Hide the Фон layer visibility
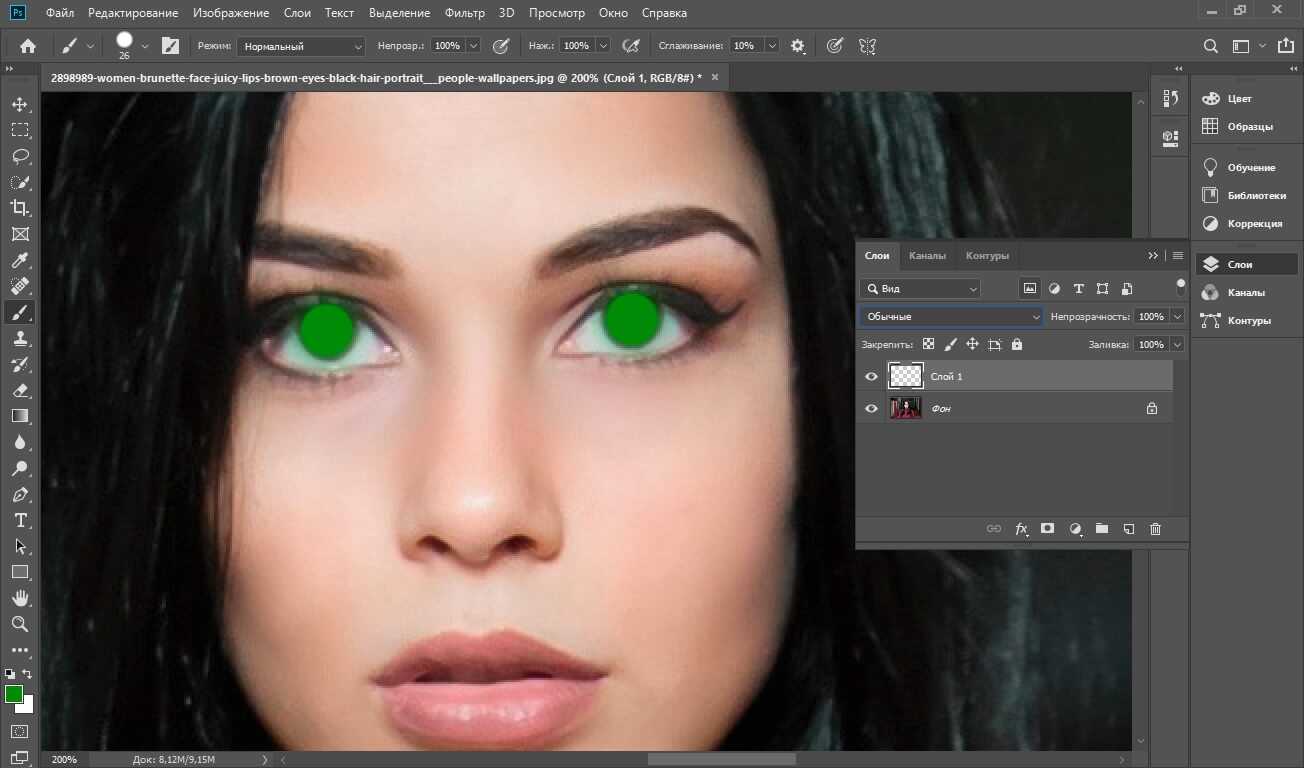Viewport: 1304px width, 768px height. coord(871,409)
